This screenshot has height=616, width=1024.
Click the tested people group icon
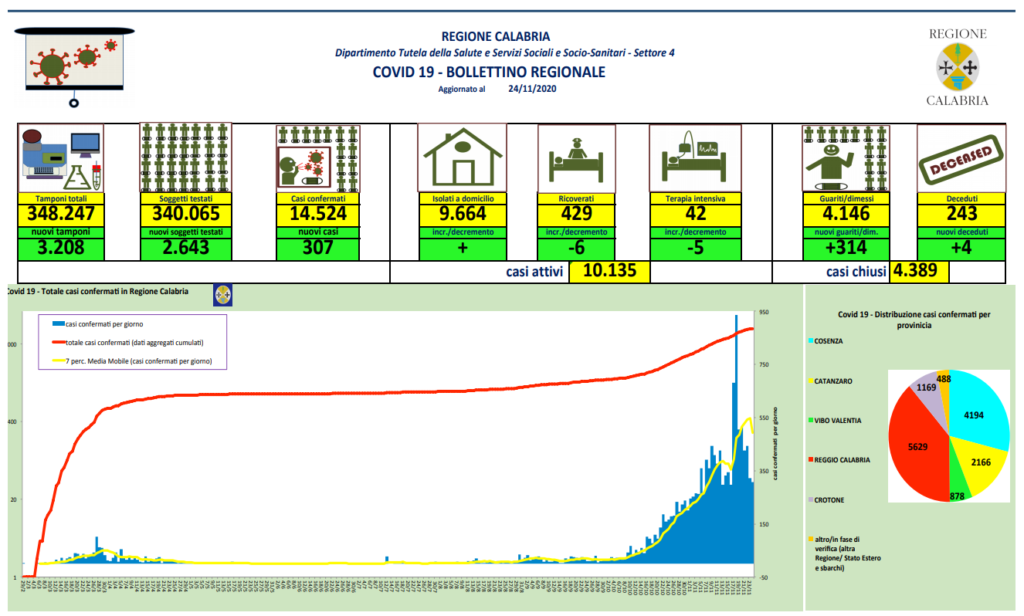tap(186, 158)
